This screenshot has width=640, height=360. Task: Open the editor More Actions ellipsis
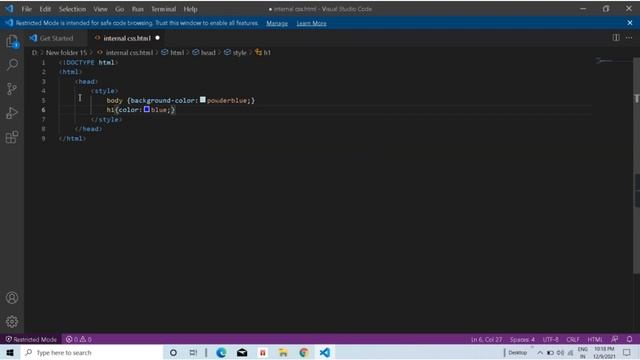[629, 38]
